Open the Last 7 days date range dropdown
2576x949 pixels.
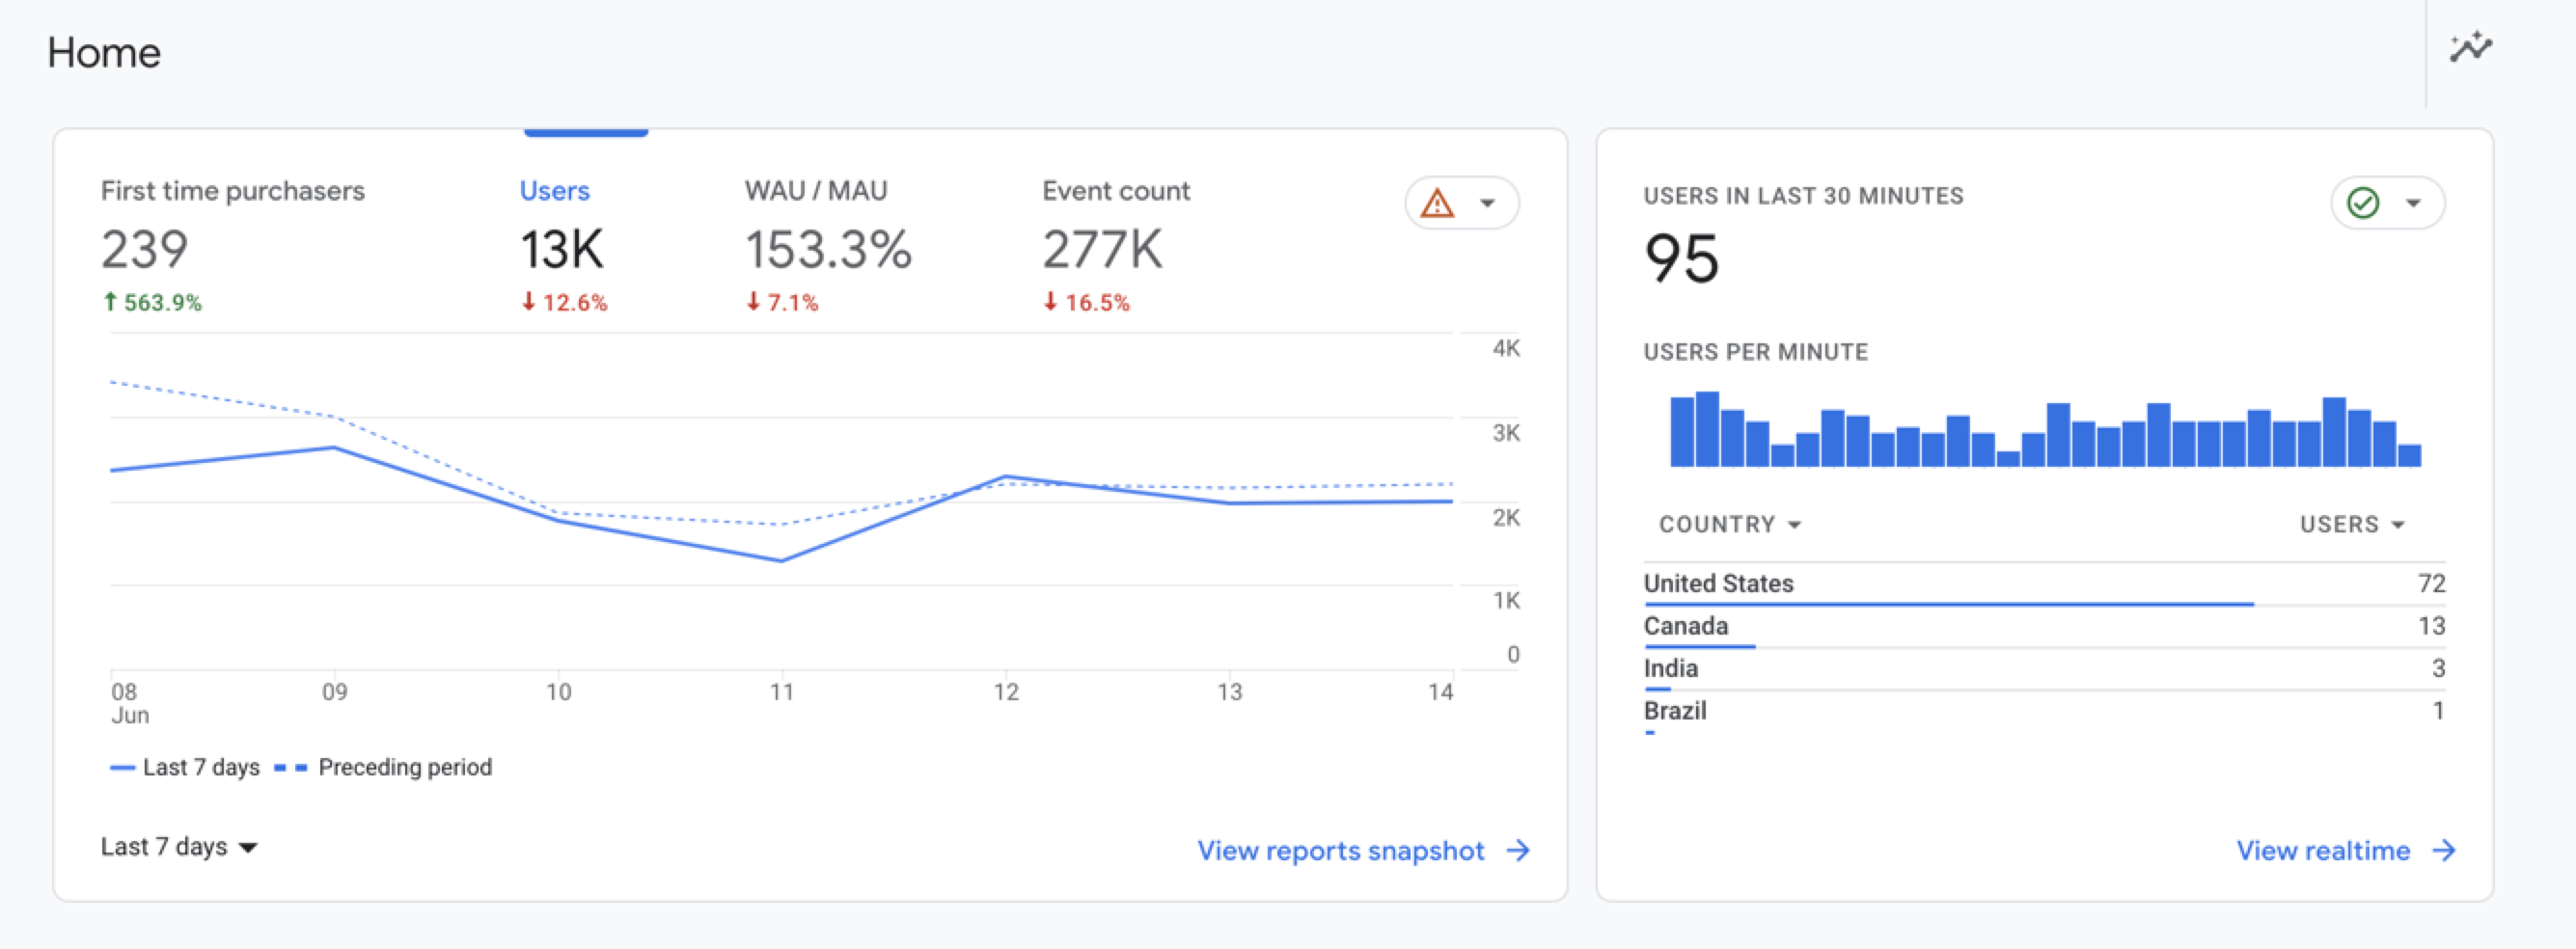179,847
